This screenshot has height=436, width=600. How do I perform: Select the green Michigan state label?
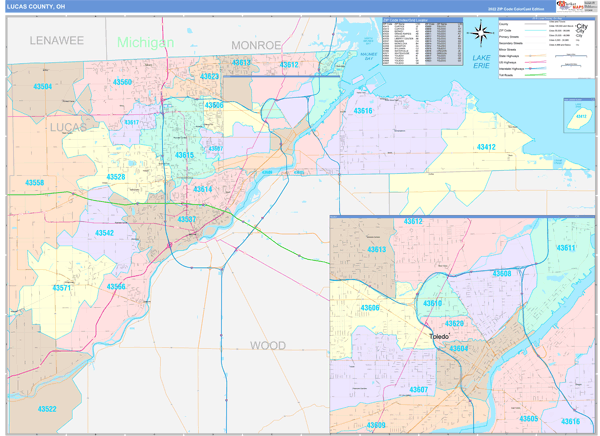(145, 43)
